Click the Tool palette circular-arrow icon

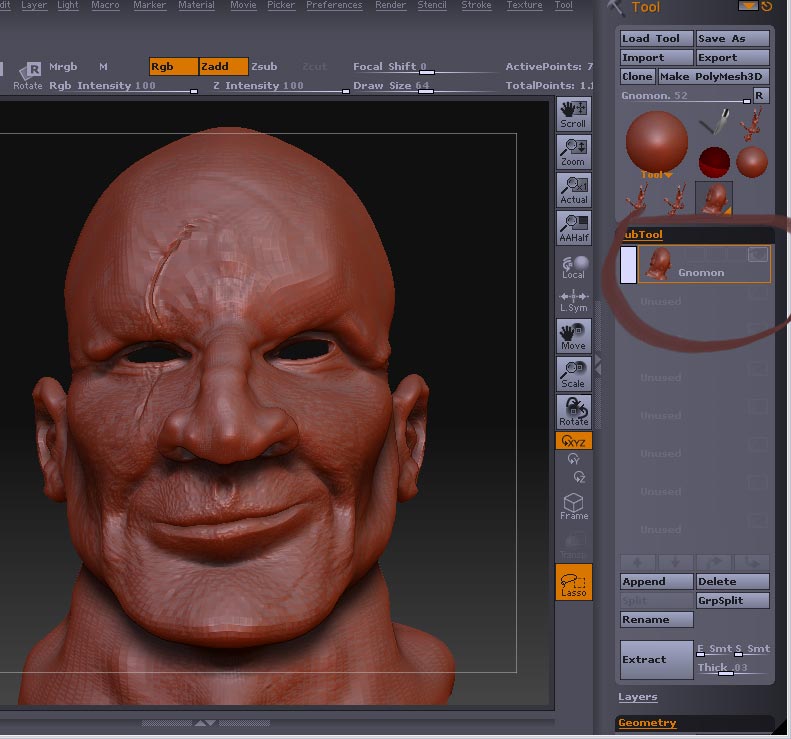click(766, 7)
